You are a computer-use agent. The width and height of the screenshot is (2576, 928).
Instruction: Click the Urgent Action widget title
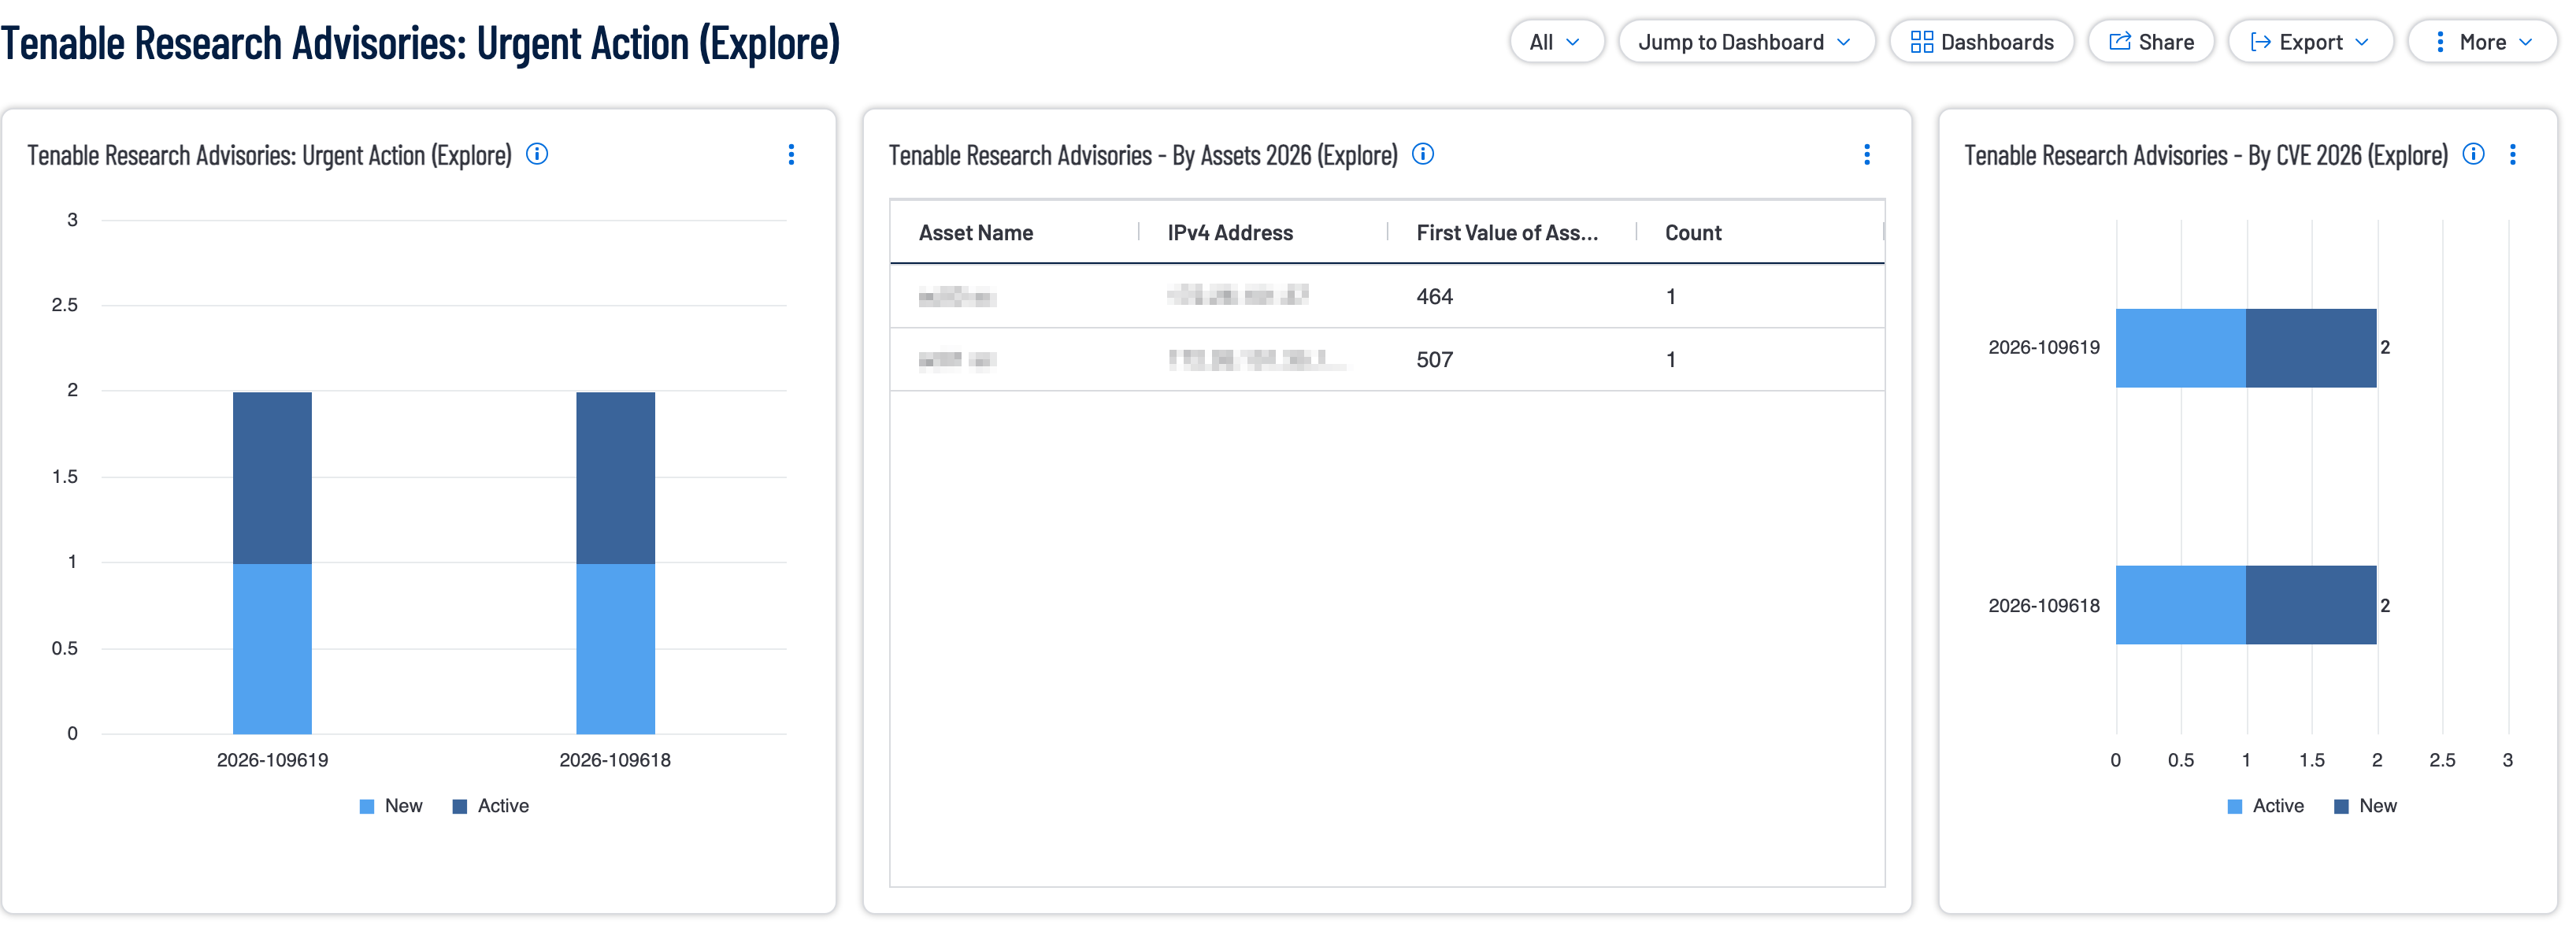[x=269, y=156]
